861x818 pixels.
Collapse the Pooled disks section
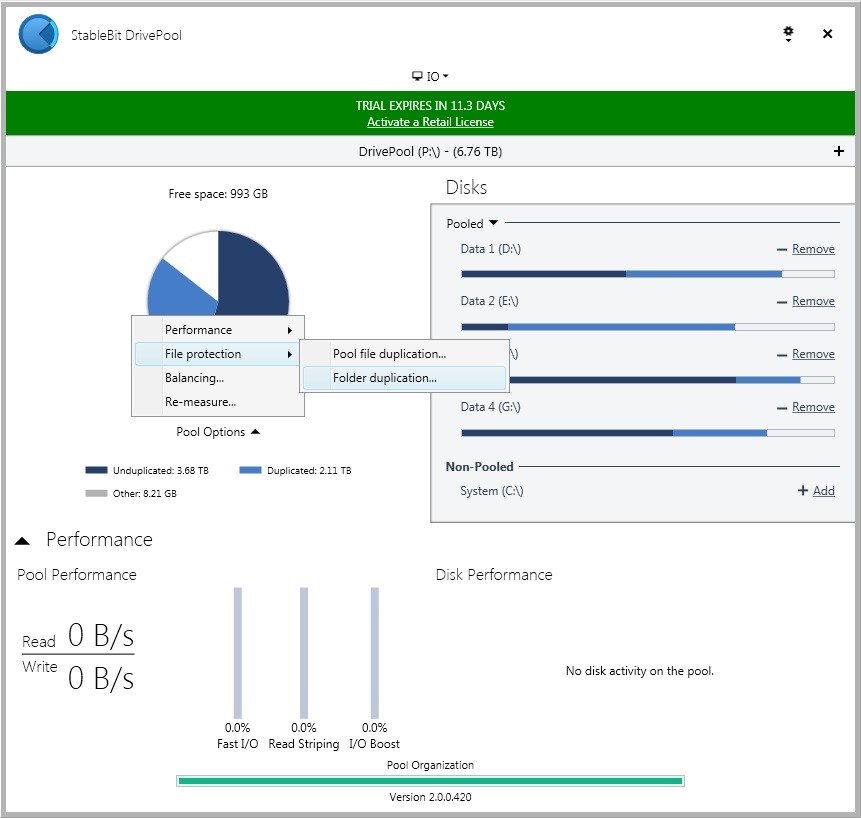coord(472,223)
